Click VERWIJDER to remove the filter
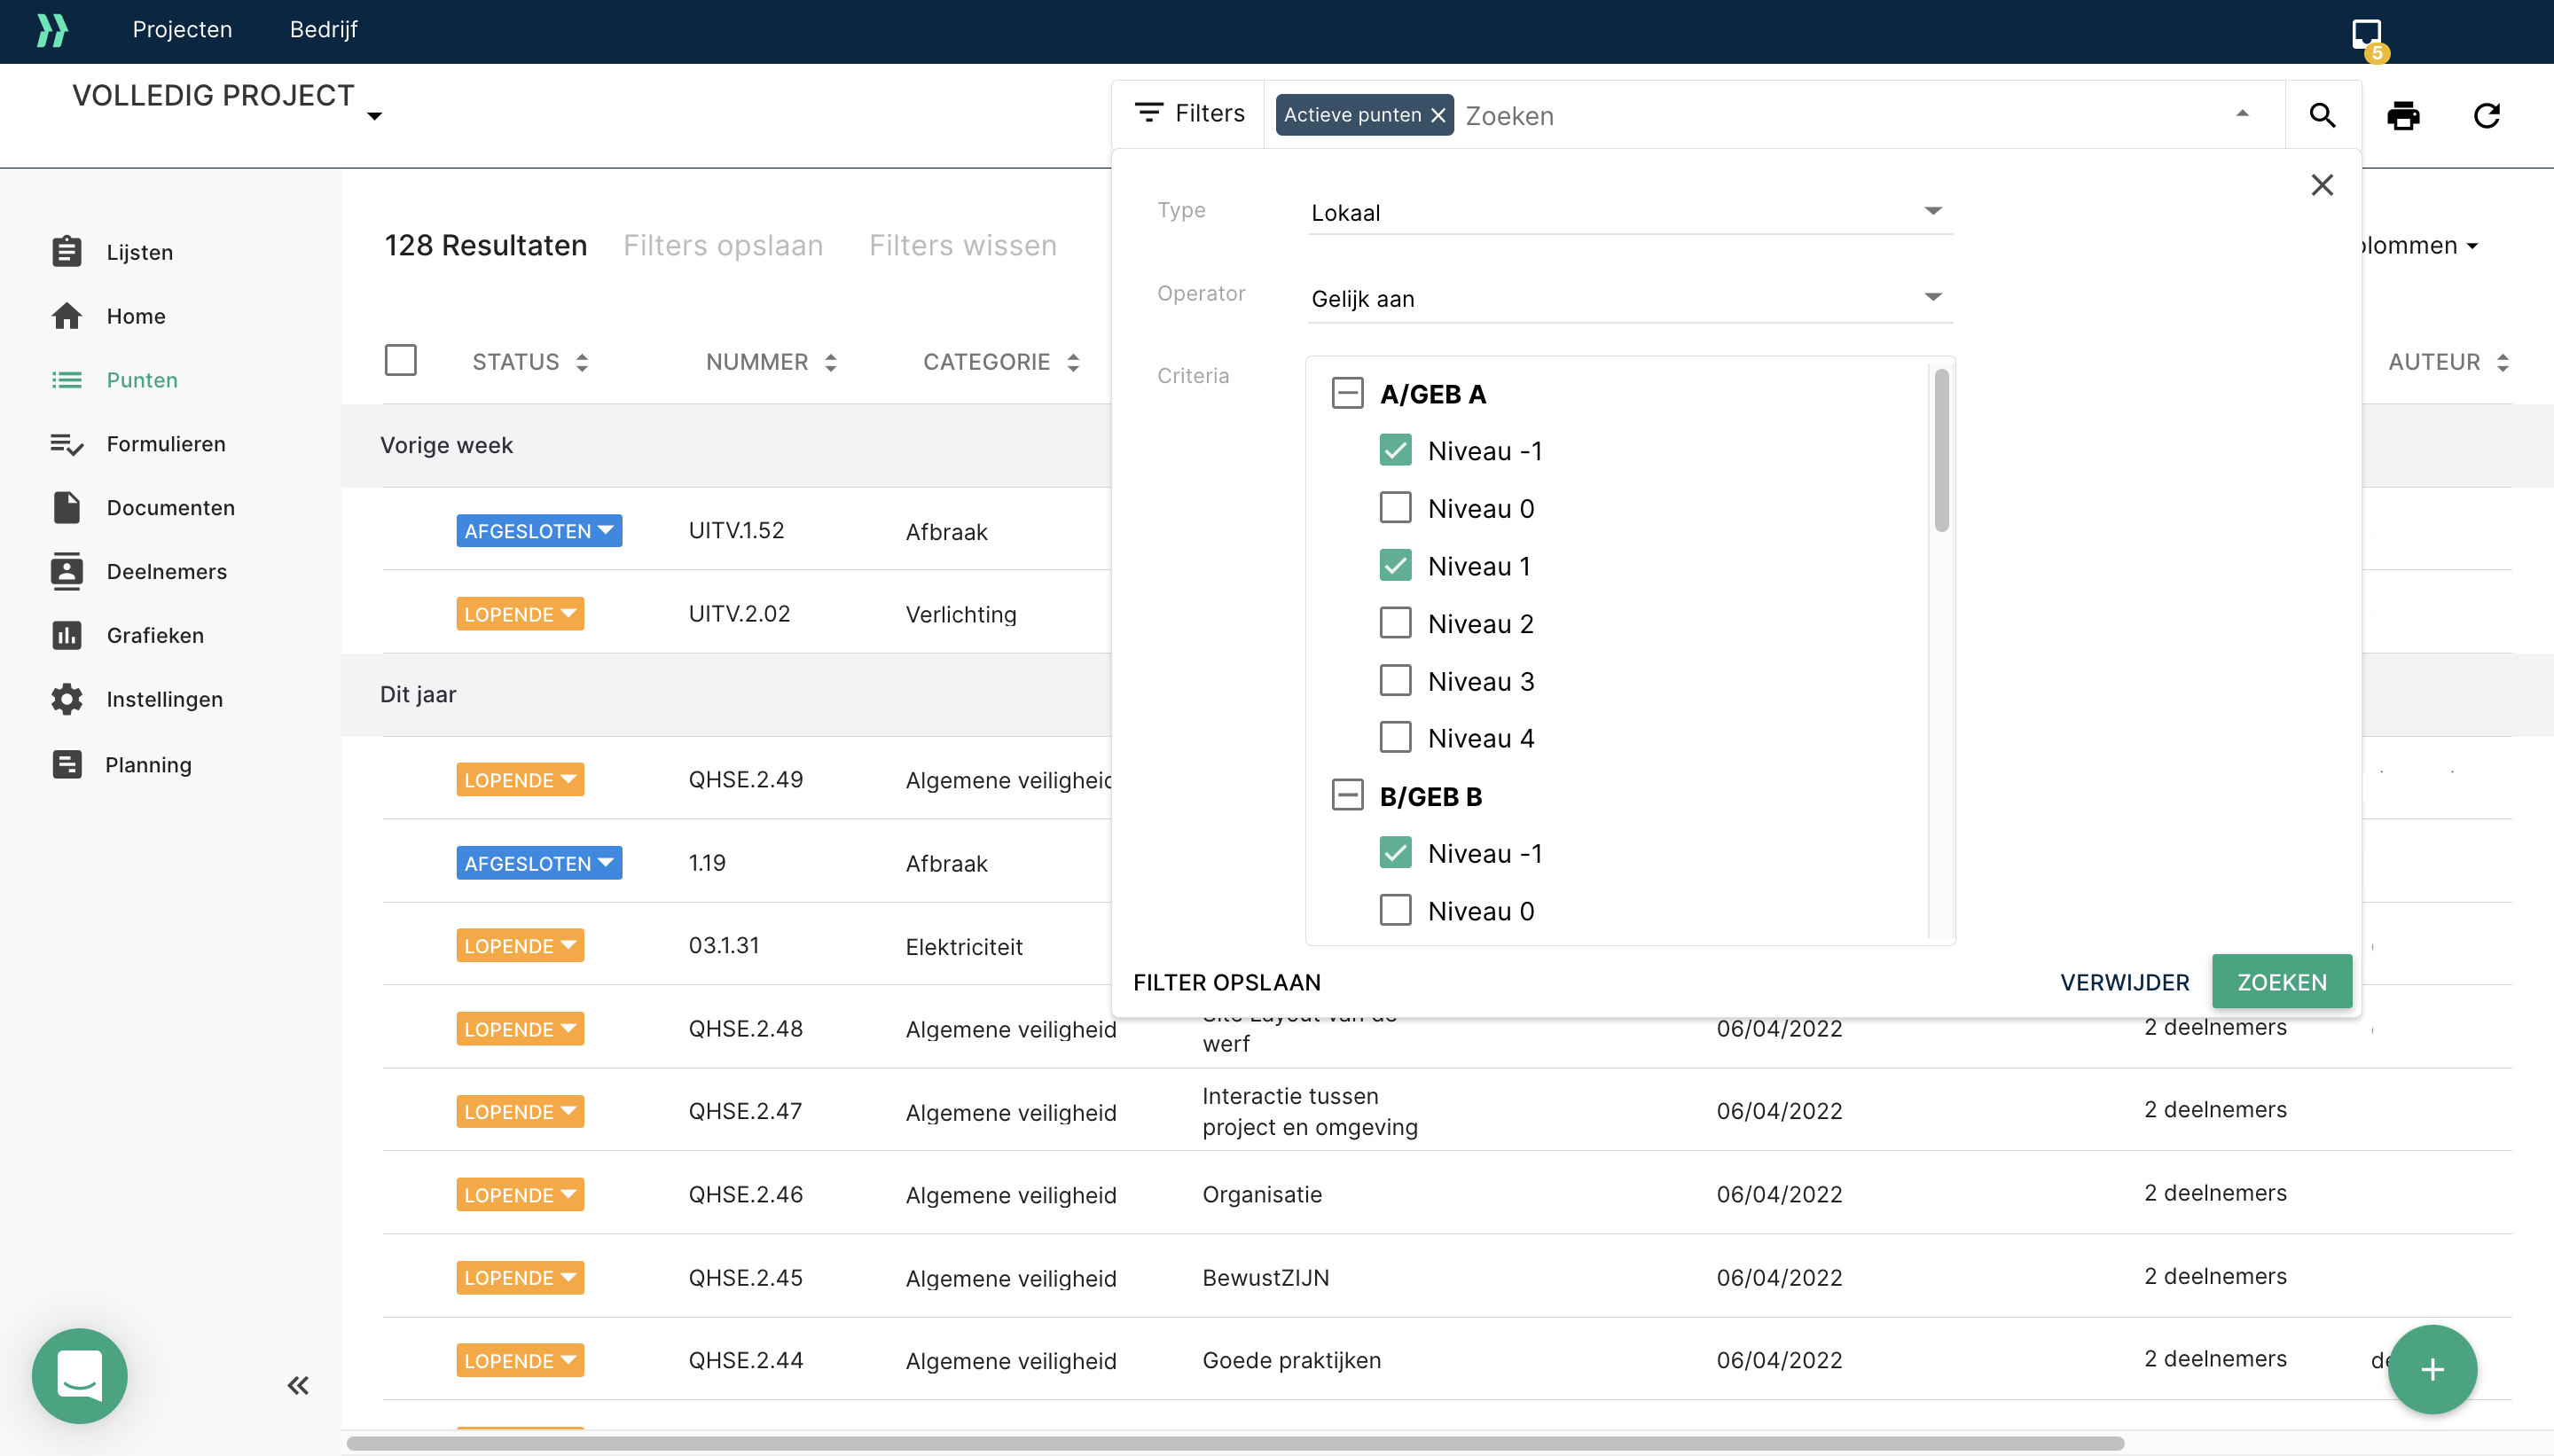 (2124, 982)
